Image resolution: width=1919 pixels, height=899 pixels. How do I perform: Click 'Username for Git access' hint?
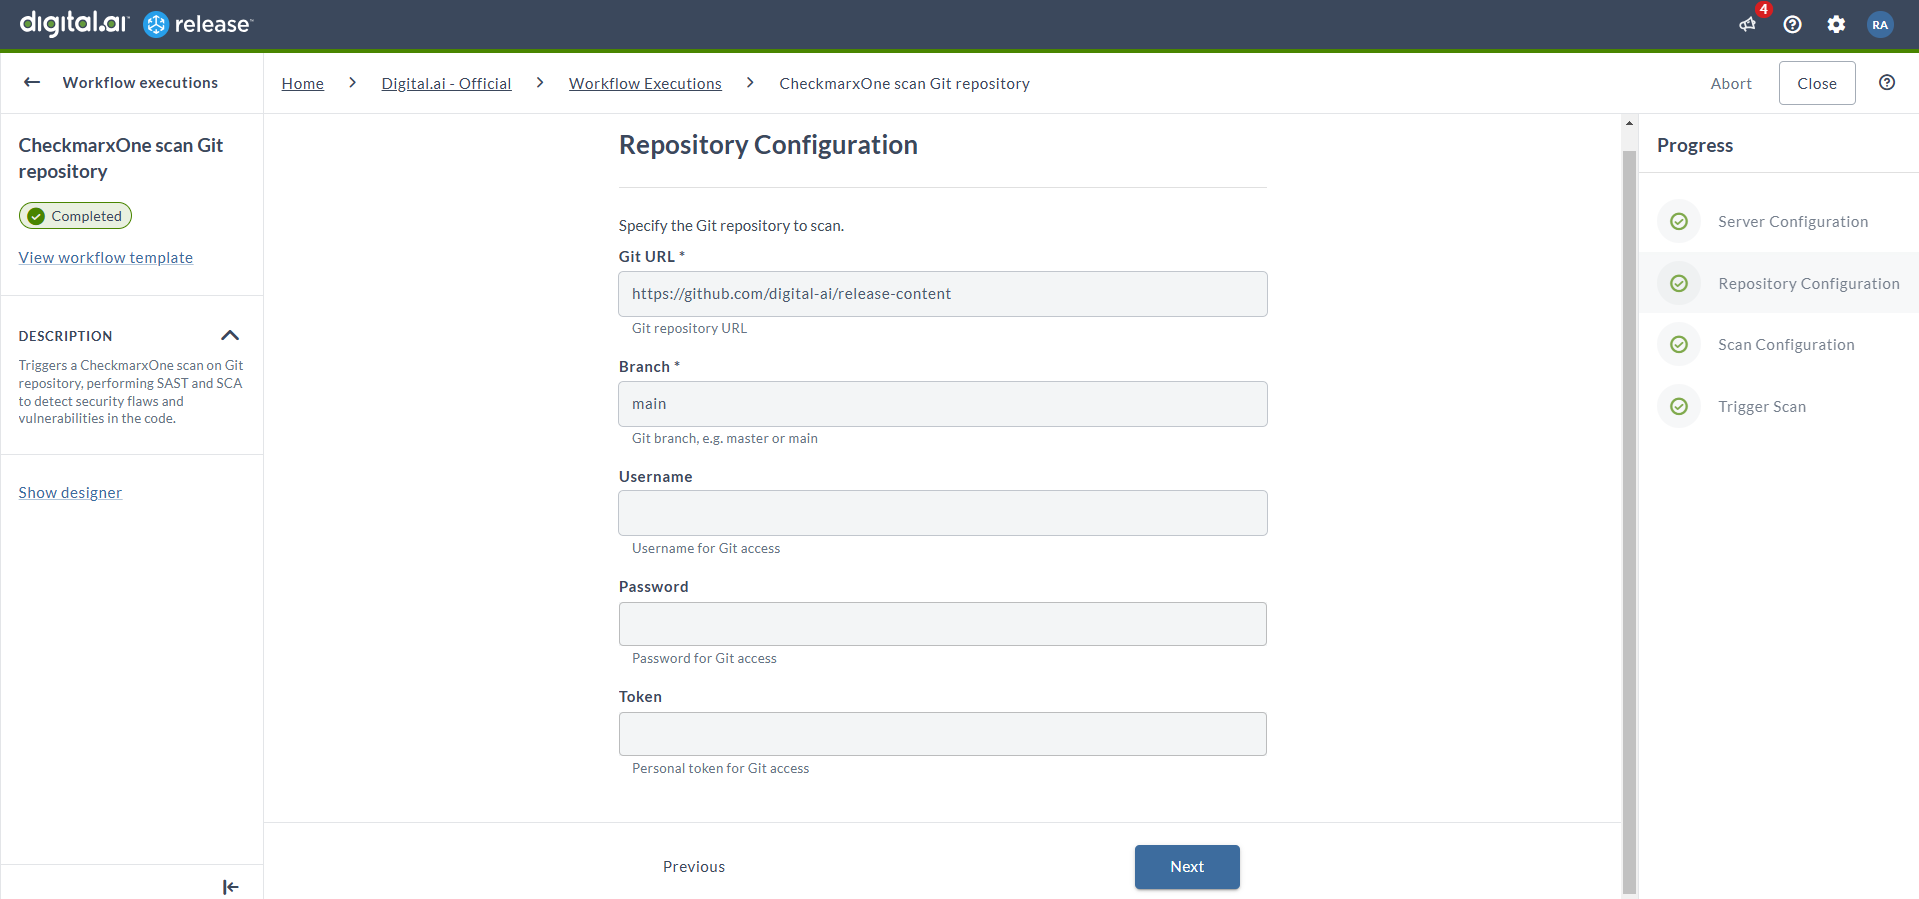(x=706, y=549)
